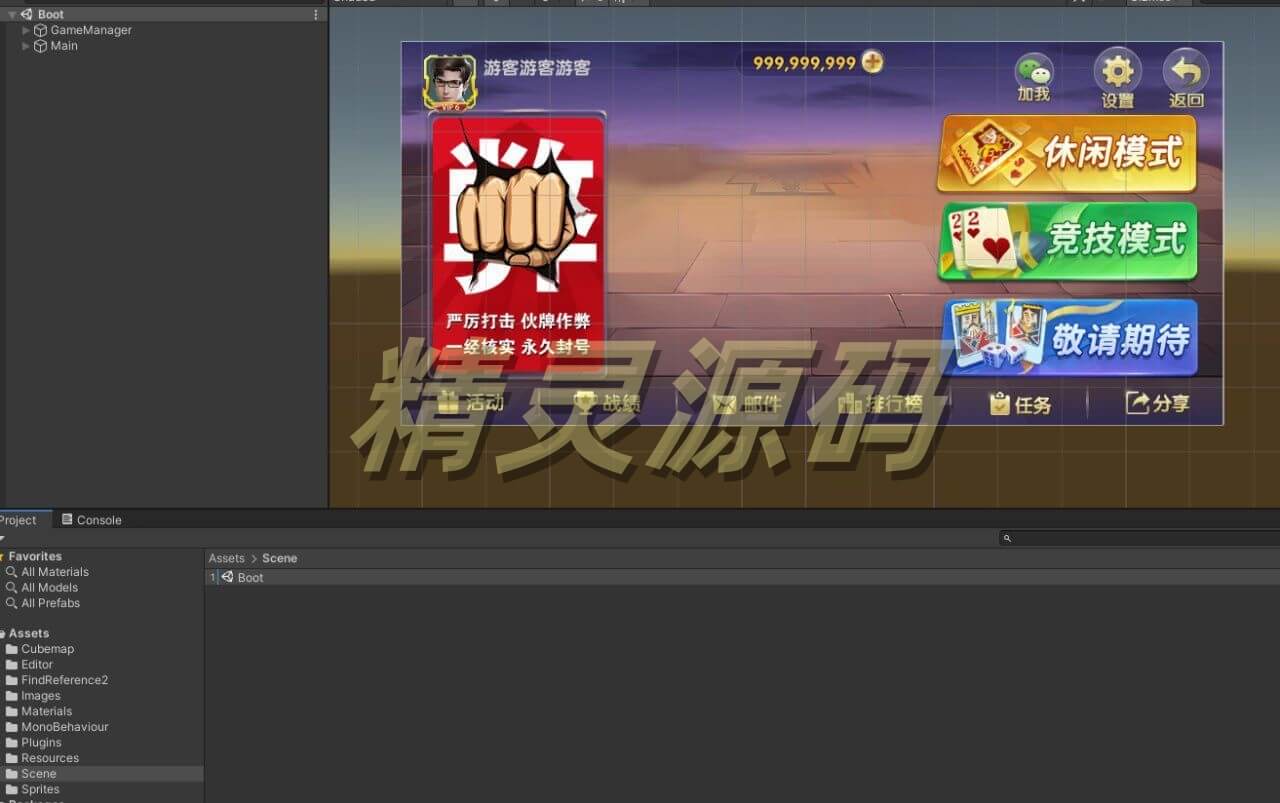Screen dimensions: 1280x803
Task: Switch to the Project tab
Action: coord(18,520)
